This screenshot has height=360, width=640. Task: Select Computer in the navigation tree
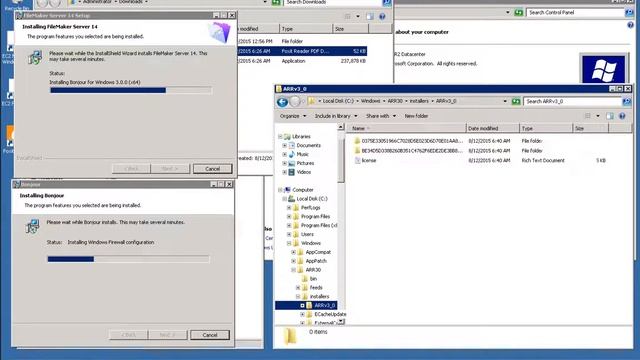[303, 190]
